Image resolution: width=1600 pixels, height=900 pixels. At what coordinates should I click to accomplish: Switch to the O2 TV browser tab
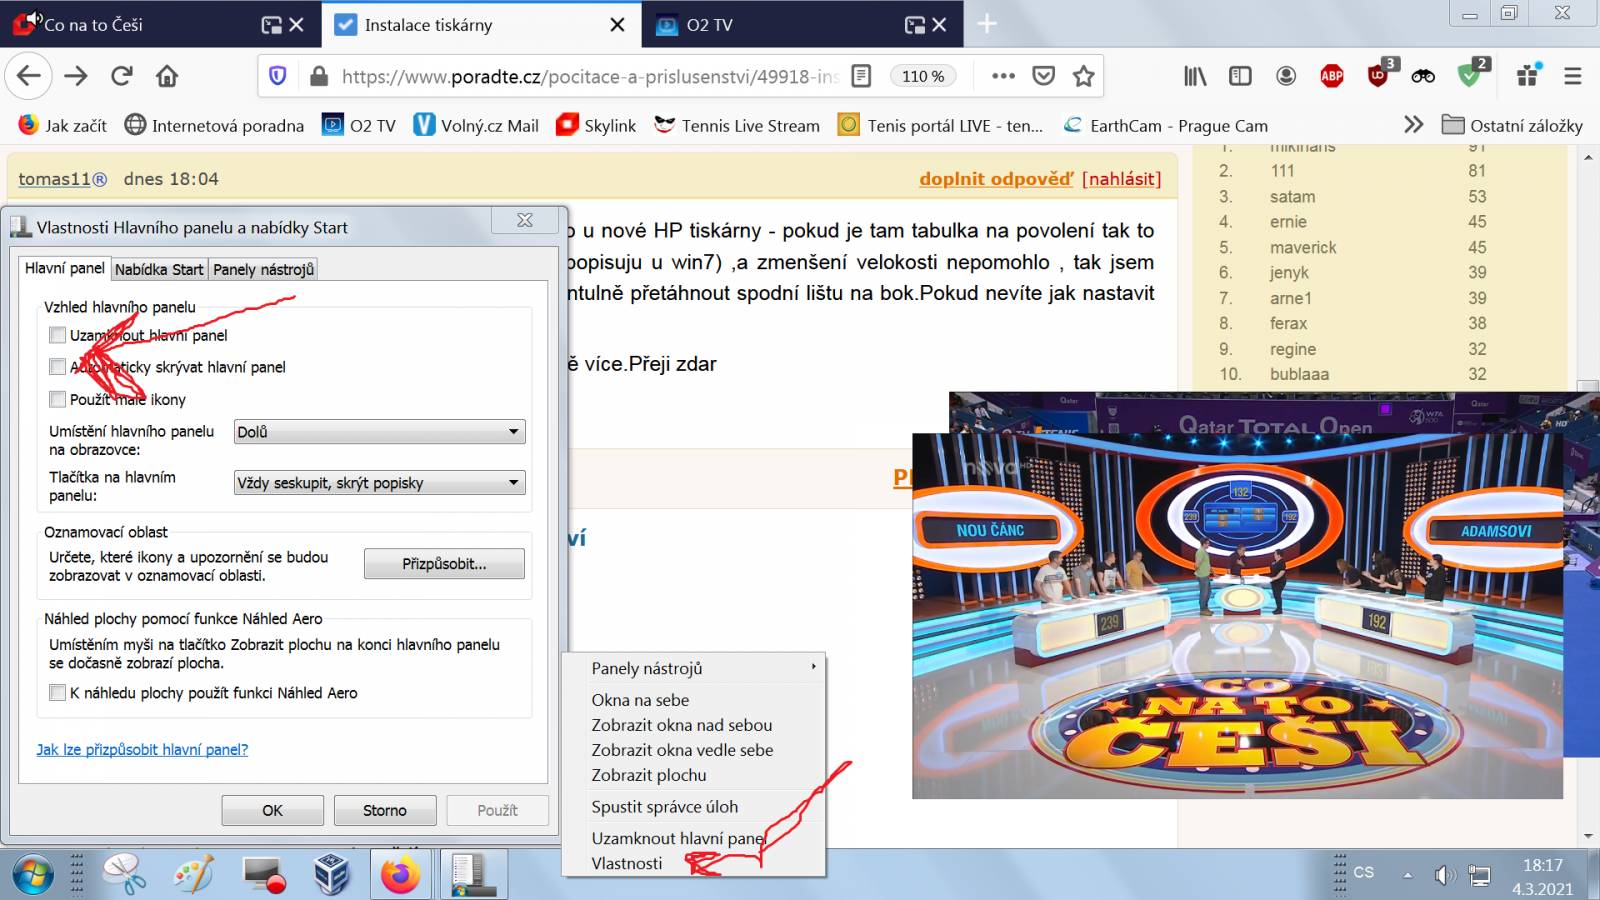tap(803, 25)
